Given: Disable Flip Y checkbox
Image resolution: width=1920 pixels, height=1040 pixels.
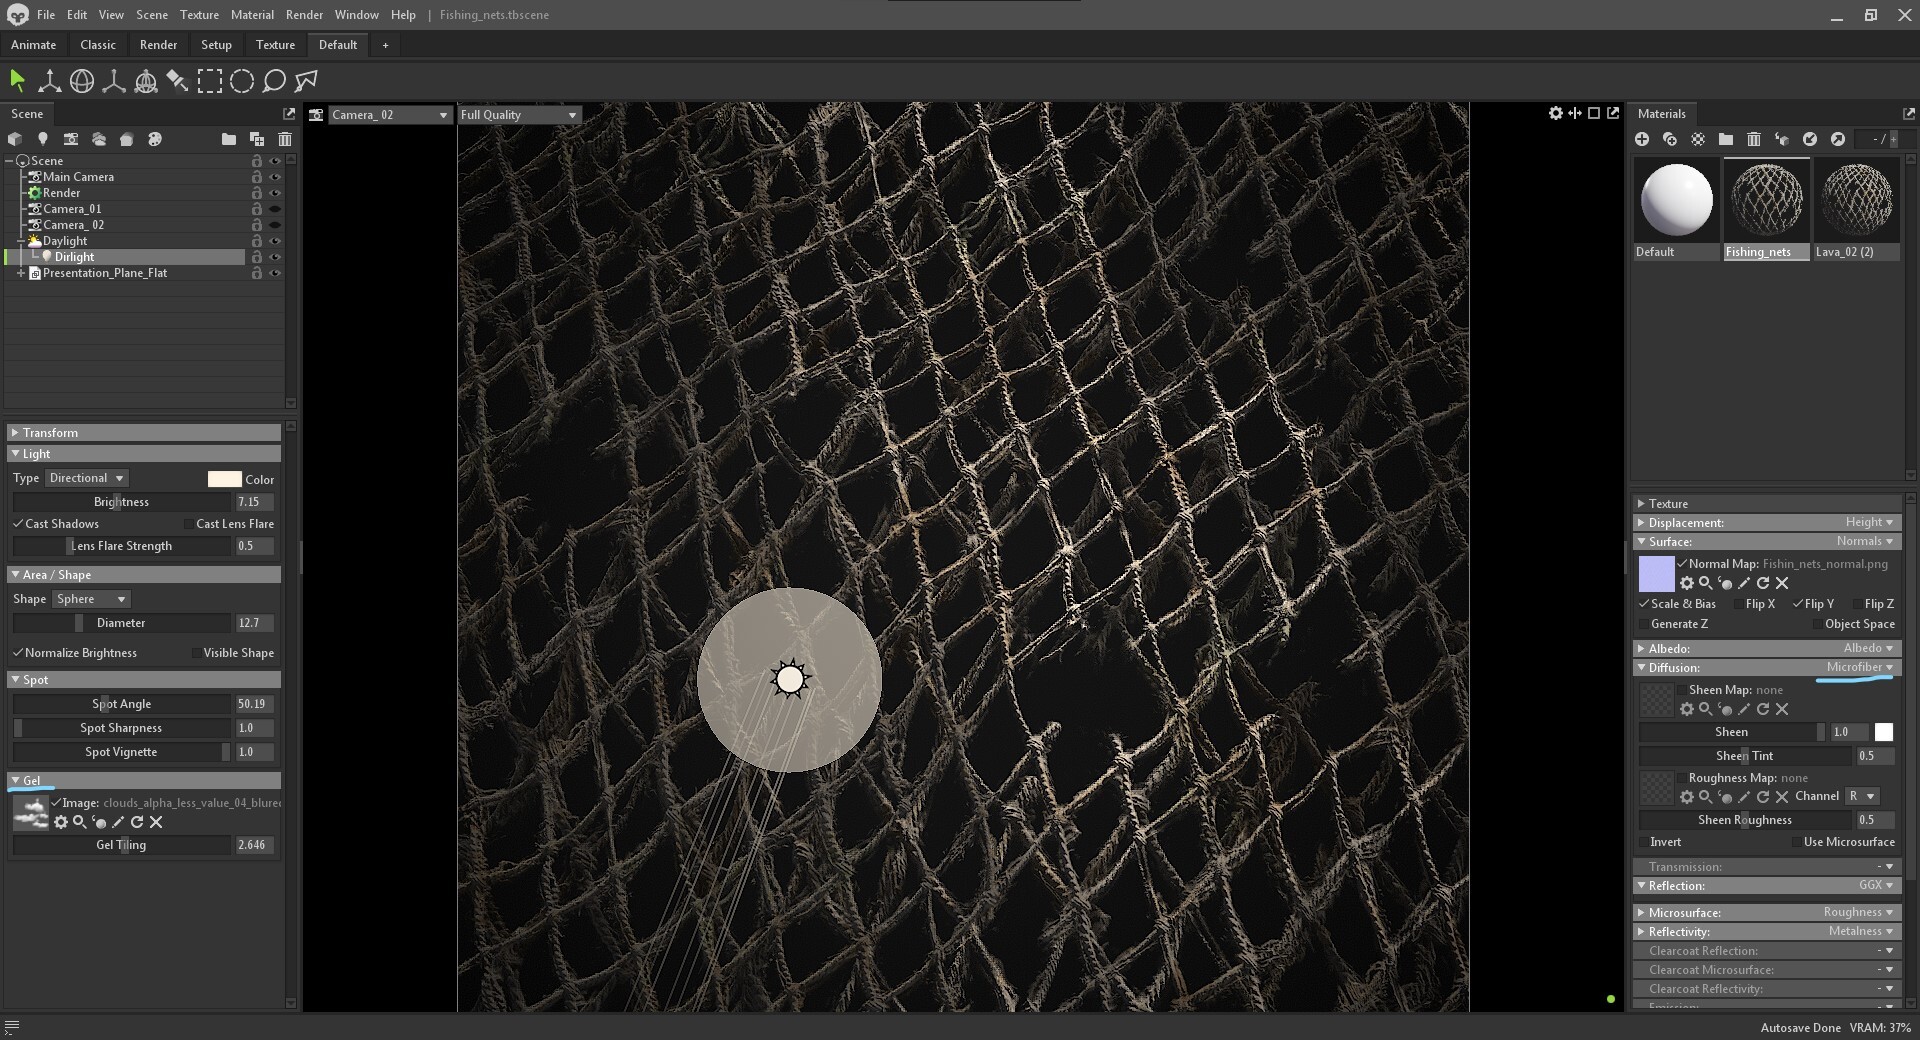Looking at the screenshot, I should tap(1798, 603).
